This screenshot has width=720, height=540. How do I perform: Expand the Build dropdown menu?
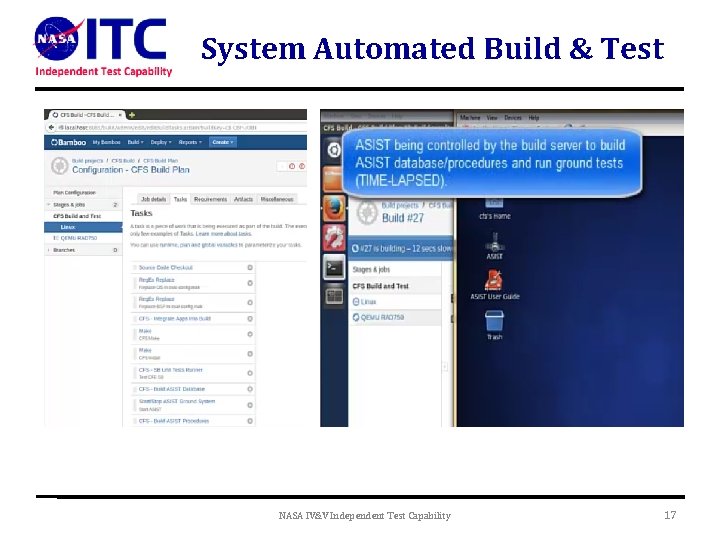tap(135, 142)
